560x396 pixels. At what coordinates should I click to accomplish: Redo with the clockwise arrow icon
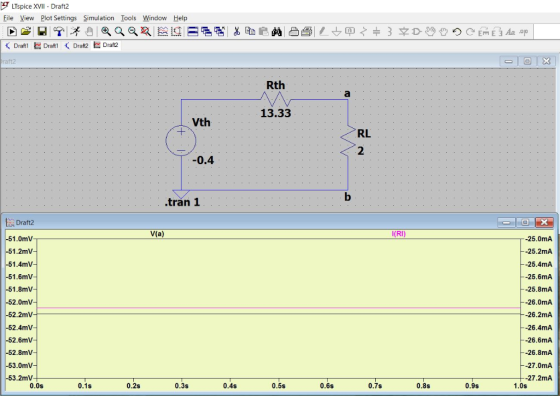point(470,32)
